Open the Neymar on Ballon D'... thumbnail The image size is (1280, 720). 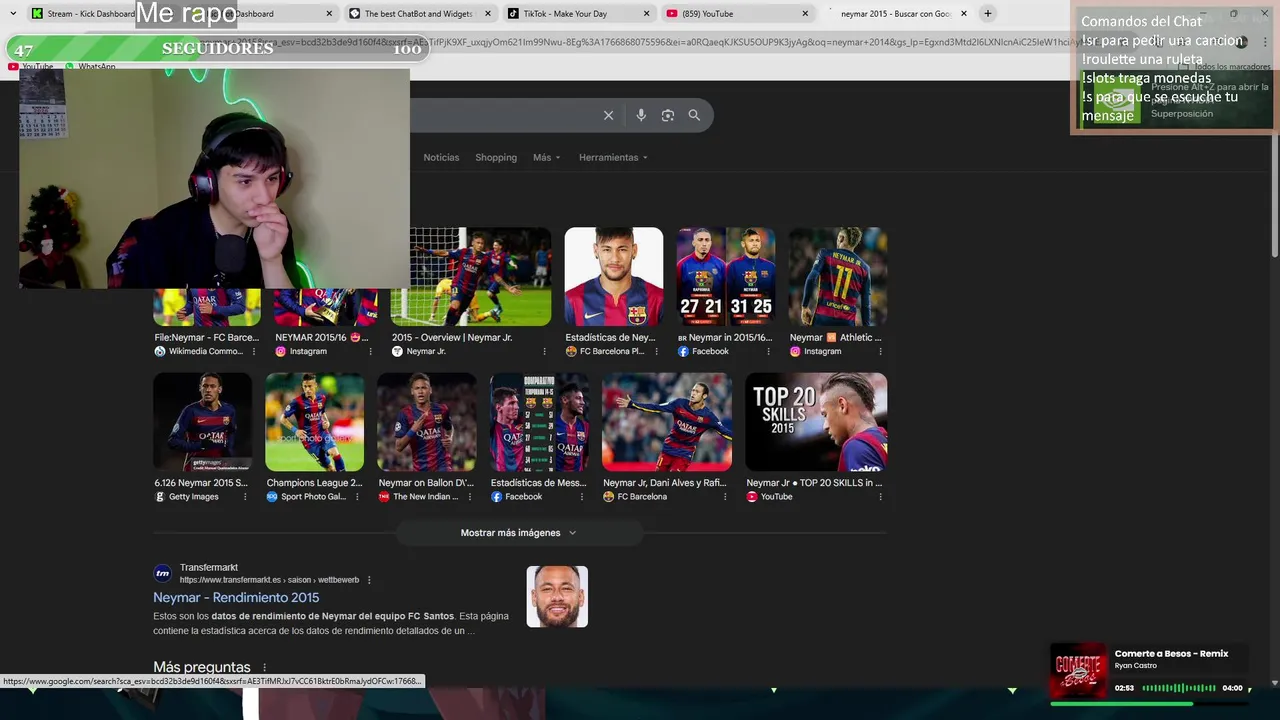427,422
